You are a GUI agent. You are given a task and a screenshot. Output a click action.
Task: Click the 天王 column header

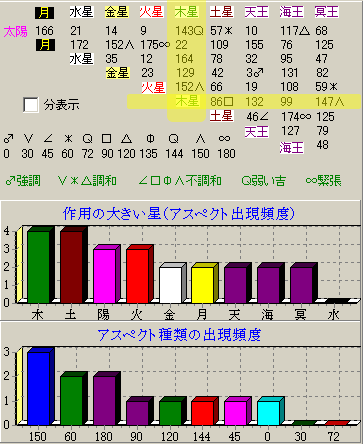point(256,12)
